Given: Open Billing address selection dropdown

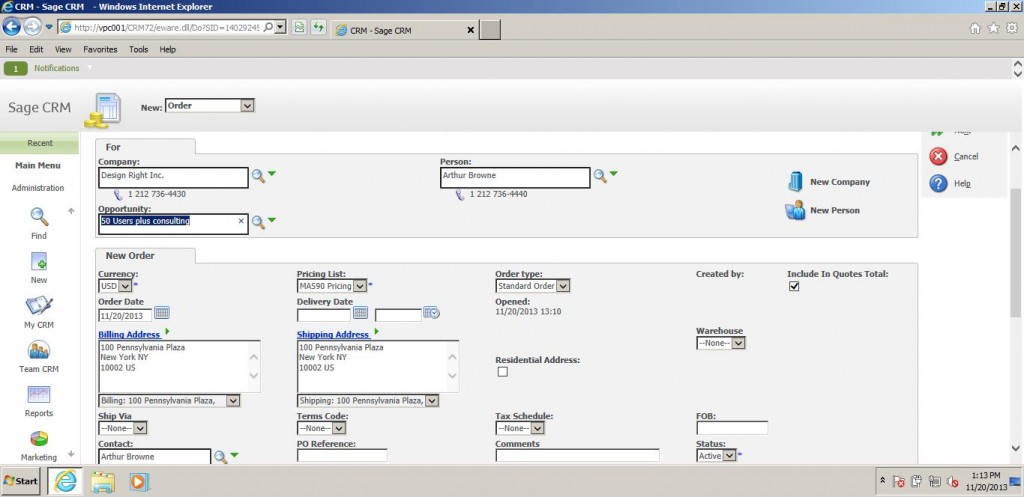Looking at the screenshot, I should 169,401.
